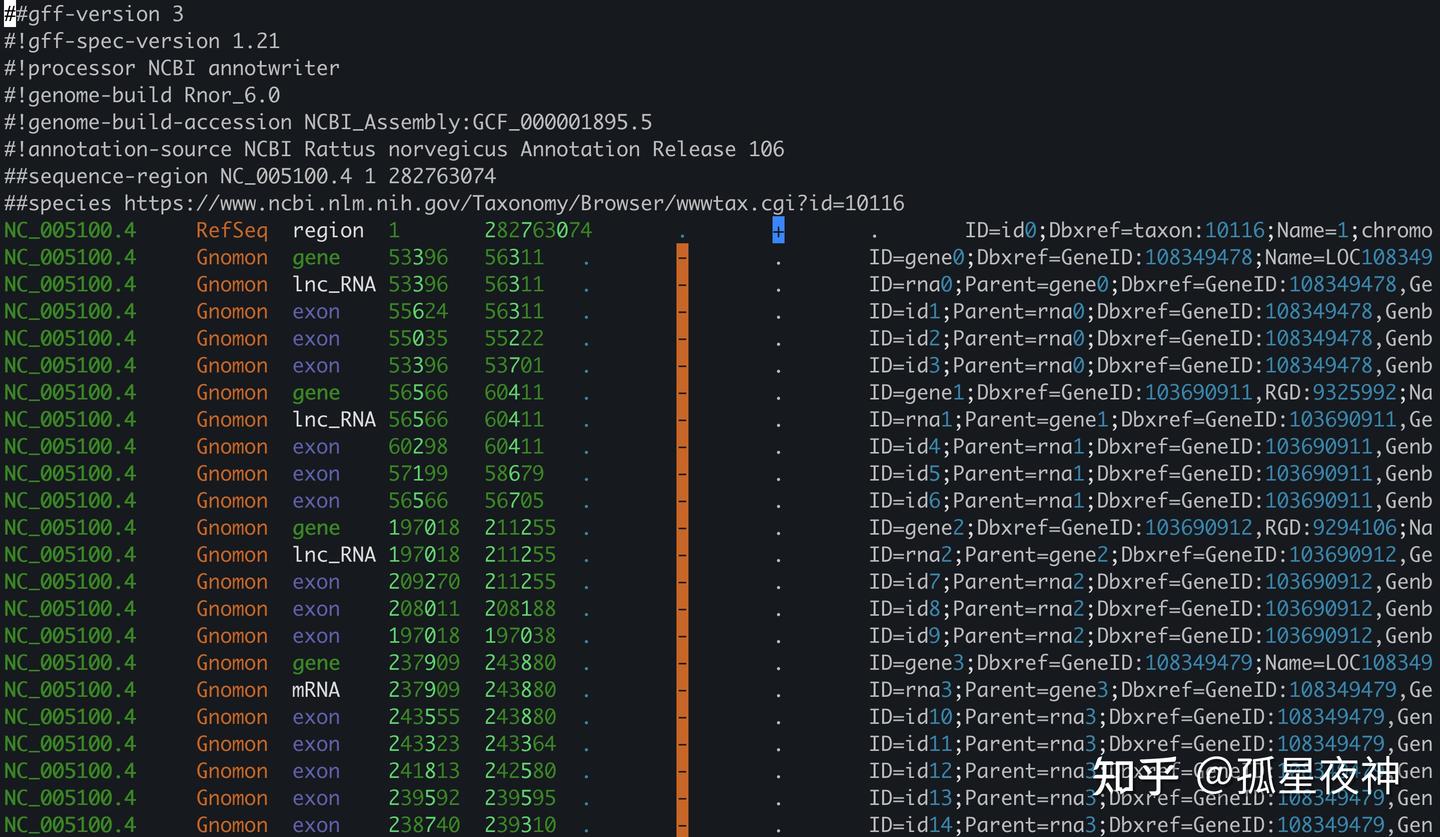Select exon start coordinate "241813"
Screen dimensions: 1440x837
tap(424, 770)
